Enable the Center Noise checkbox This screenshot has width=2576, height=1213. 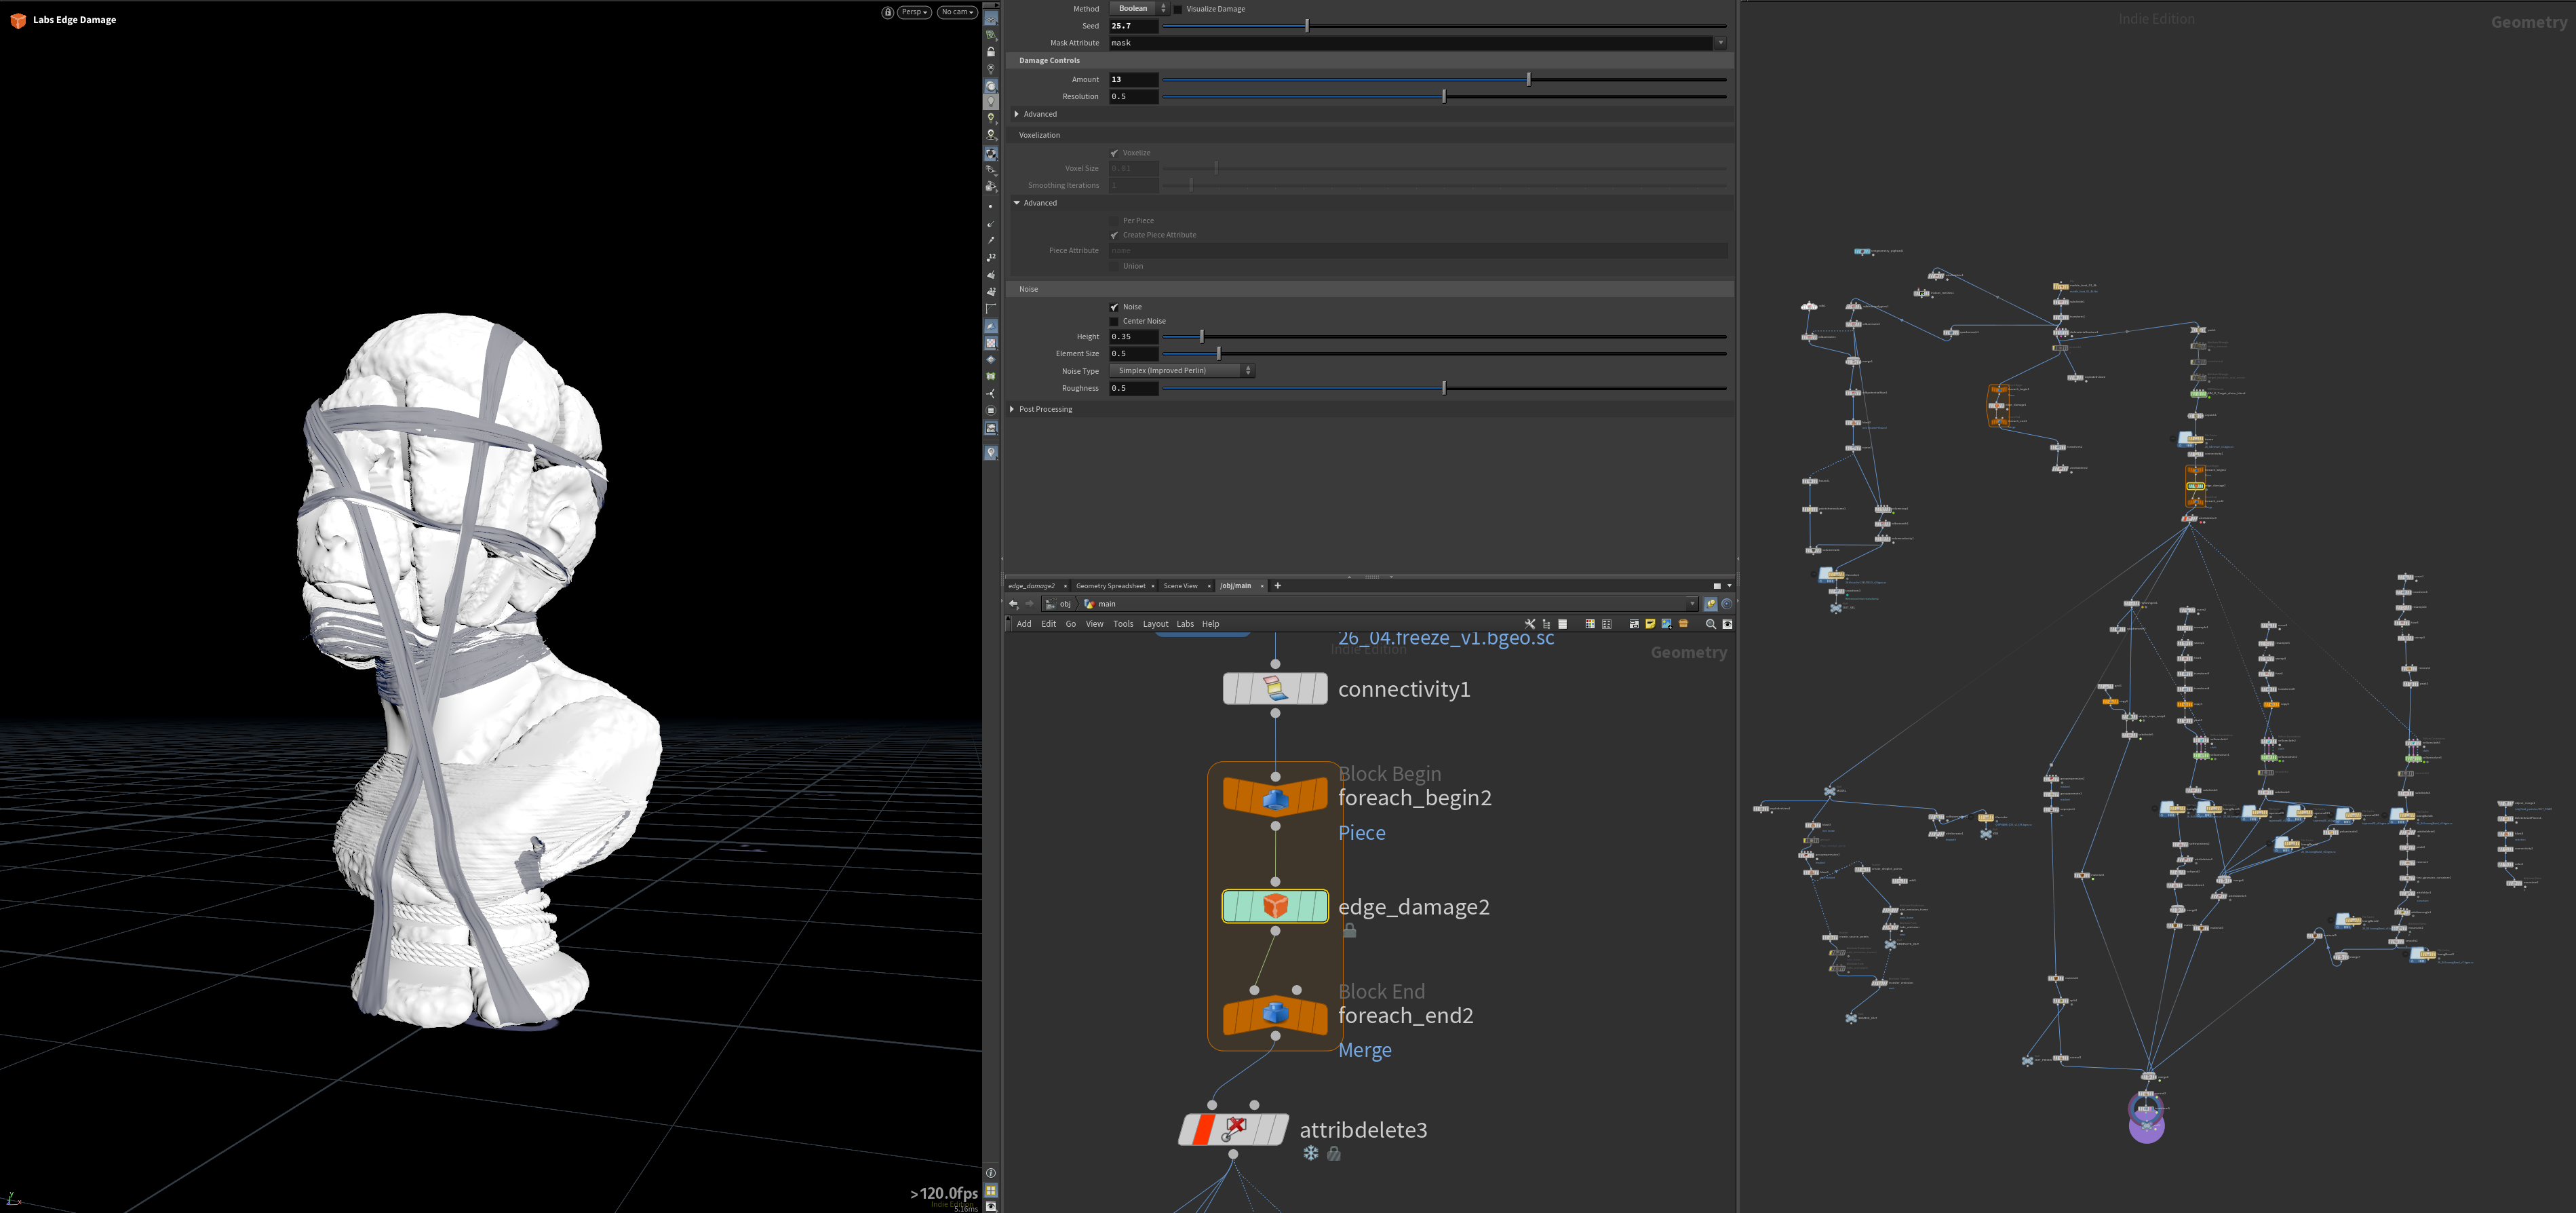coord(1114,321)
